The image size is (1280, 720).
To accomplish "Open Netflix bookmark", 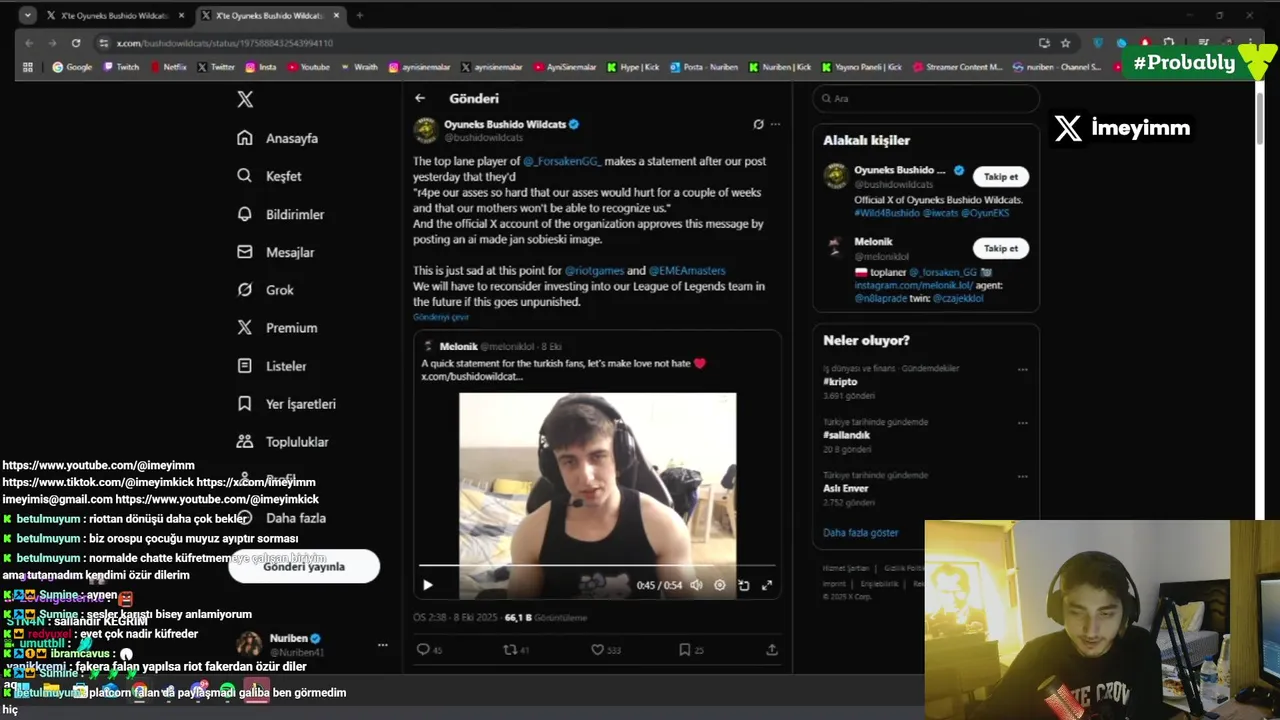I will [x=169, y=67].
